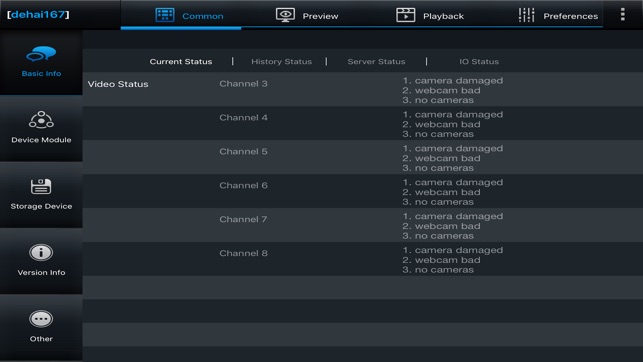Click Channel 7 'no cameras' text
This screenshot has width=643, height=362.
click(438, 236)
